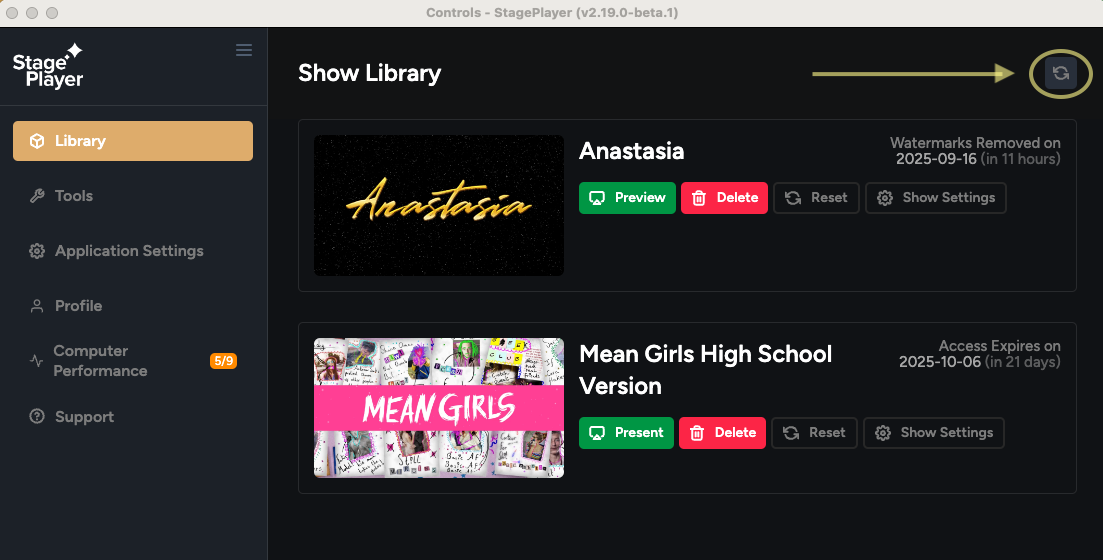The image size is (1103, 560).
Task: Click the 5/9 performance score badge
Action: pos(224,361)
